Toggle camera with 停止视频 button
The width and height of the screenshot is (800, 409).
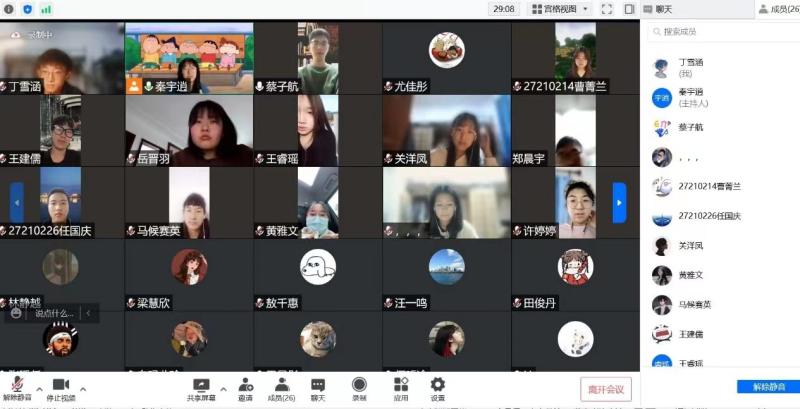pyautogui.click(x=61, y=389)
